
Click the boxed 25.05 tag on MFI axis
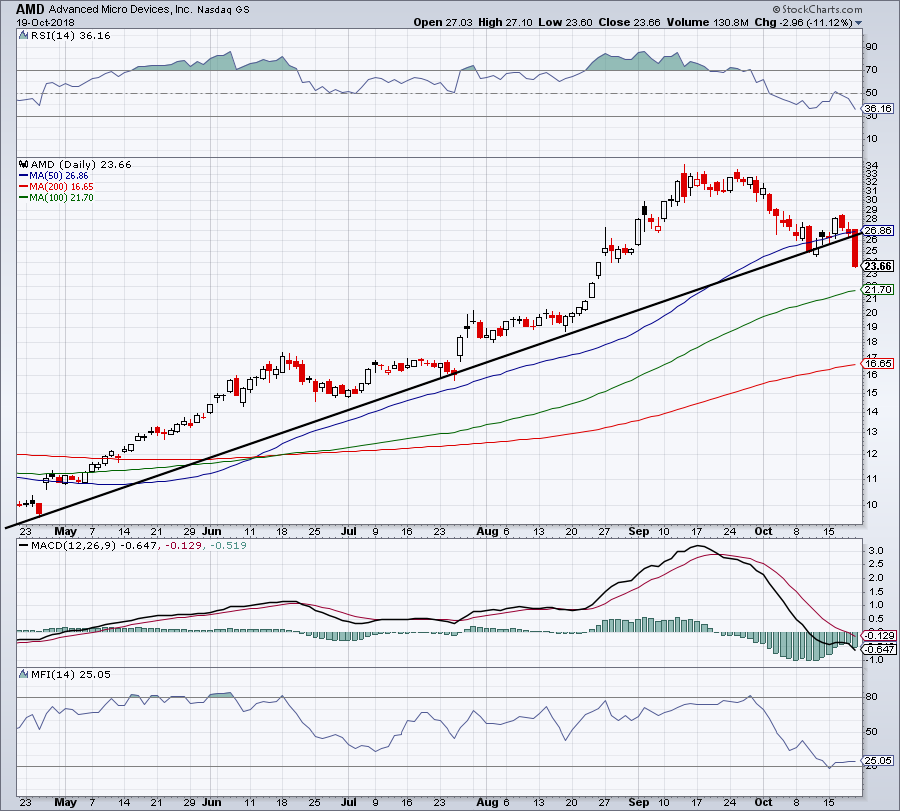(878, 760)
